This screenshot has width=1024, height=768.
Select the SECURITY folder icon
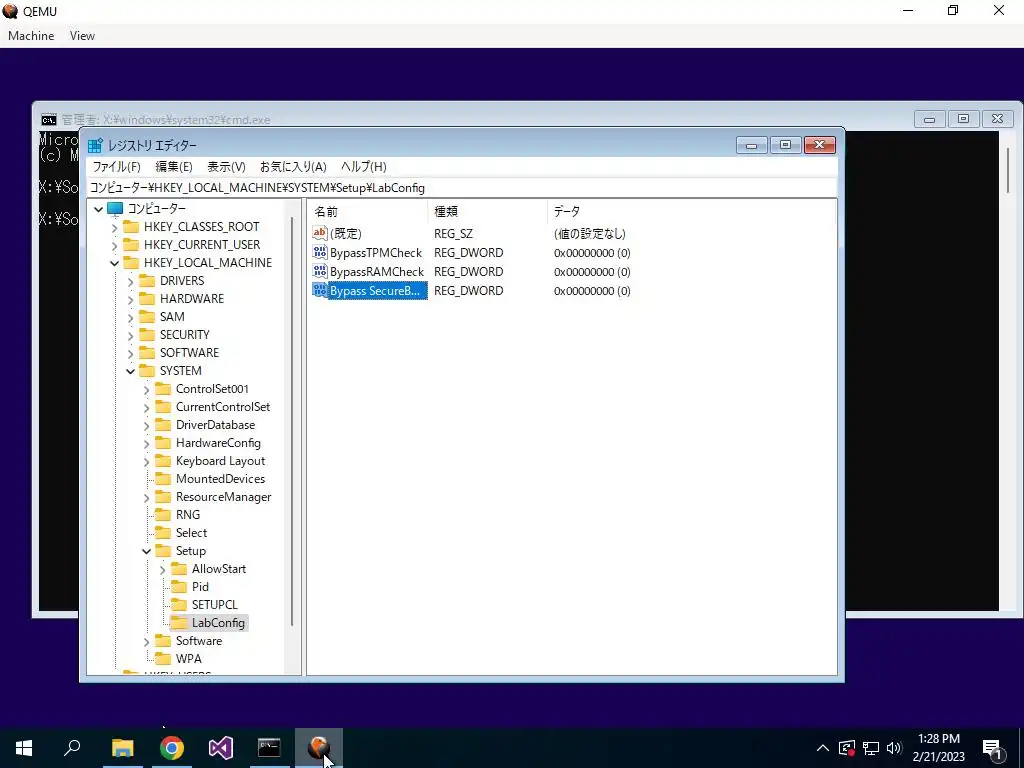(x=148, y=335)
